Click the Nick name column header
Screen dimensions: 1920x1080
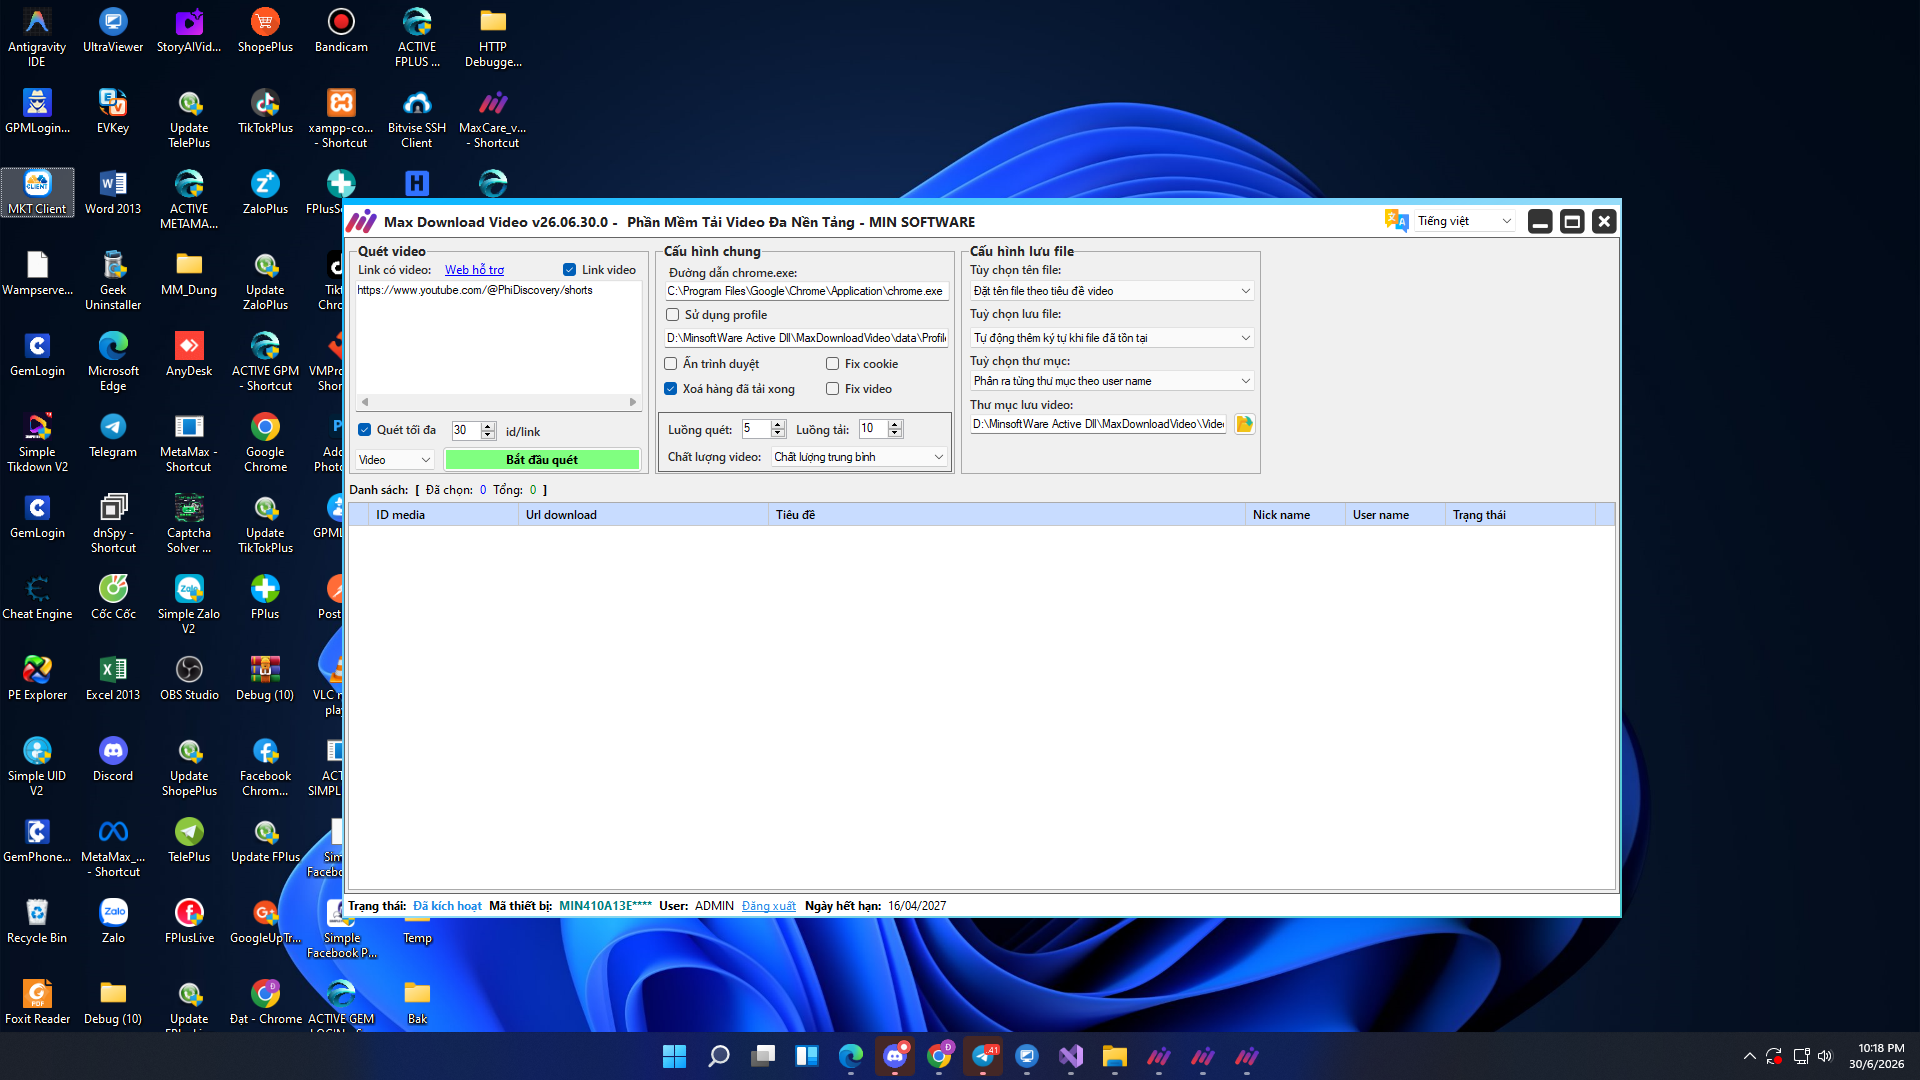tap(1295, 515)
